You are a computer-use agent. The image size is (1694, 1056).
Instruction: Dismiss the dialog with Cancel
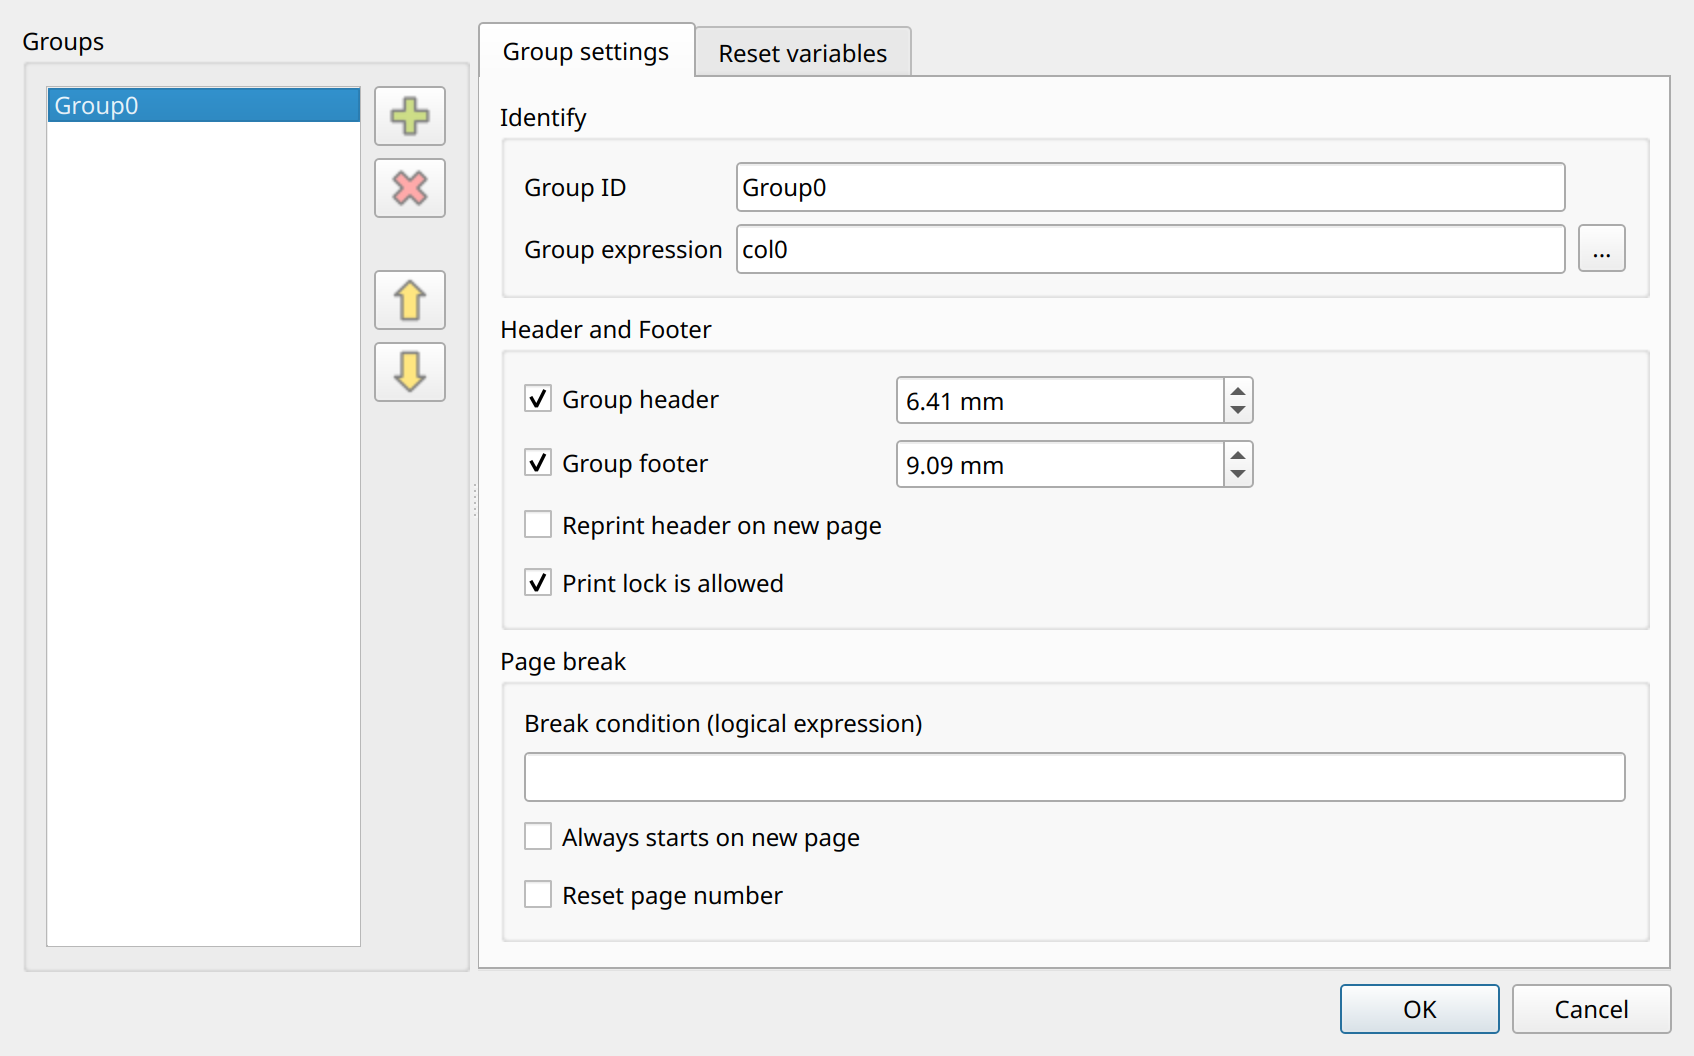coord(1592,1009)
